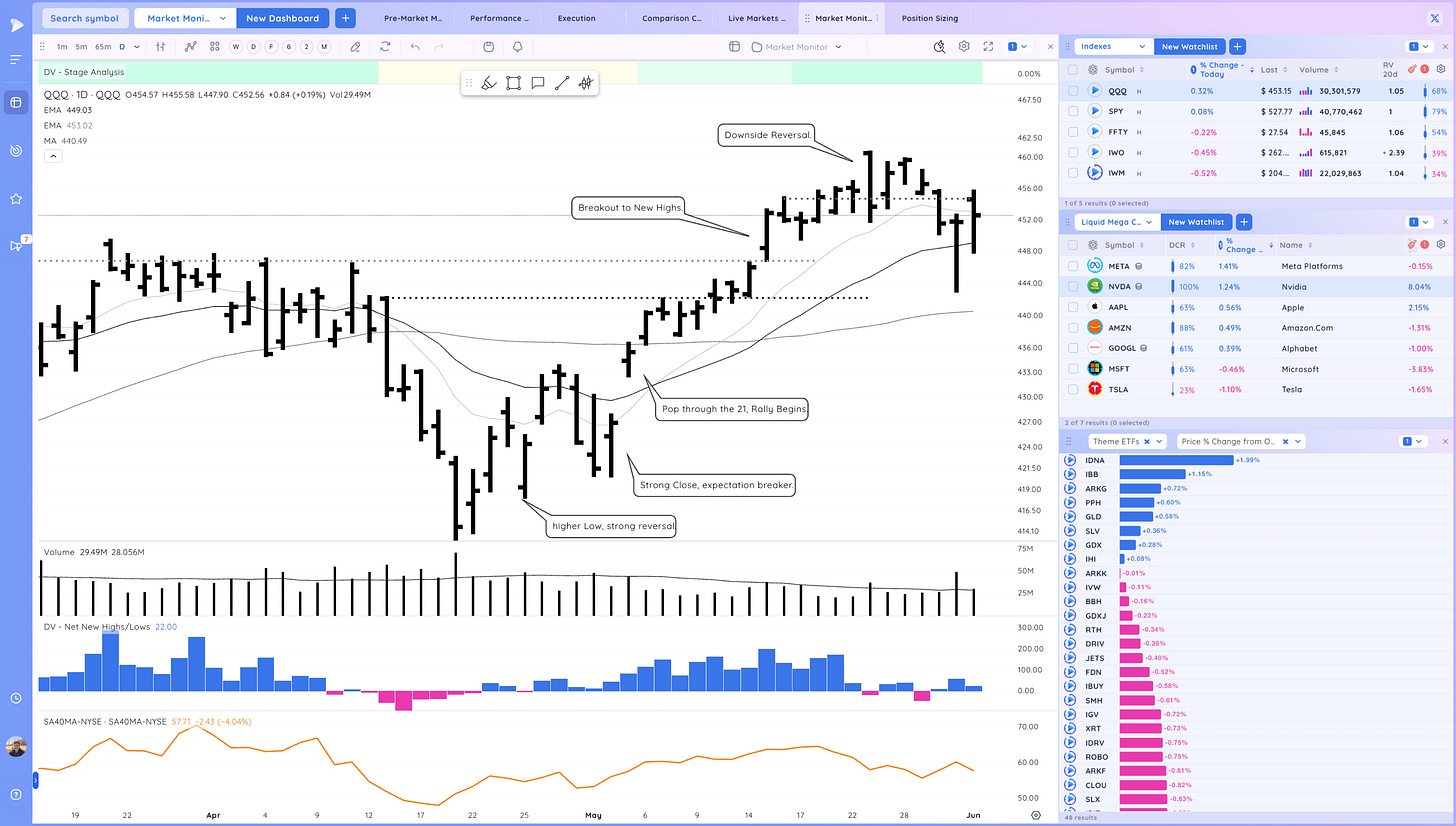Tick the checkbox for QQQ row
1456x826 pixels.
[x=1072, y=90]
